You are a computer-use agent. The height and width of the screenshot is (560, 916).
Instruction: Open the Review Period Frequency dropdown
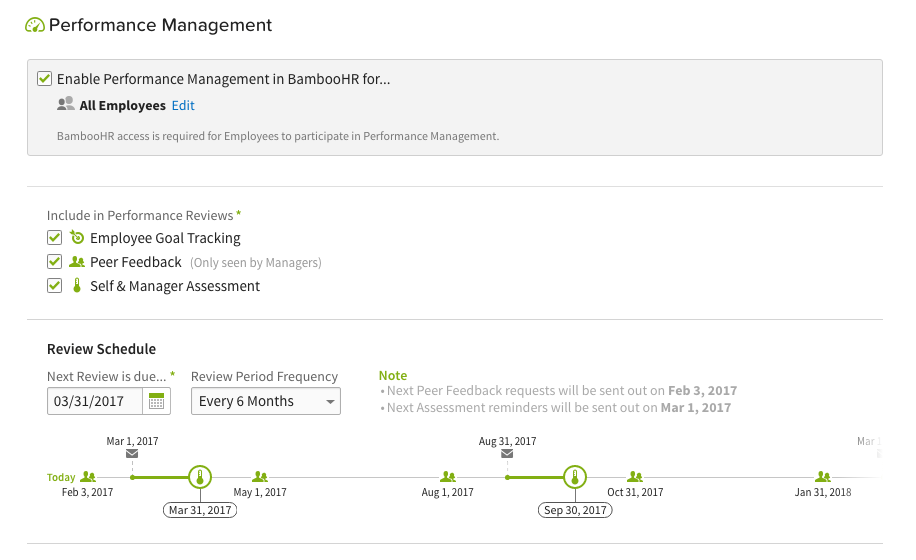tap(266, 401)
